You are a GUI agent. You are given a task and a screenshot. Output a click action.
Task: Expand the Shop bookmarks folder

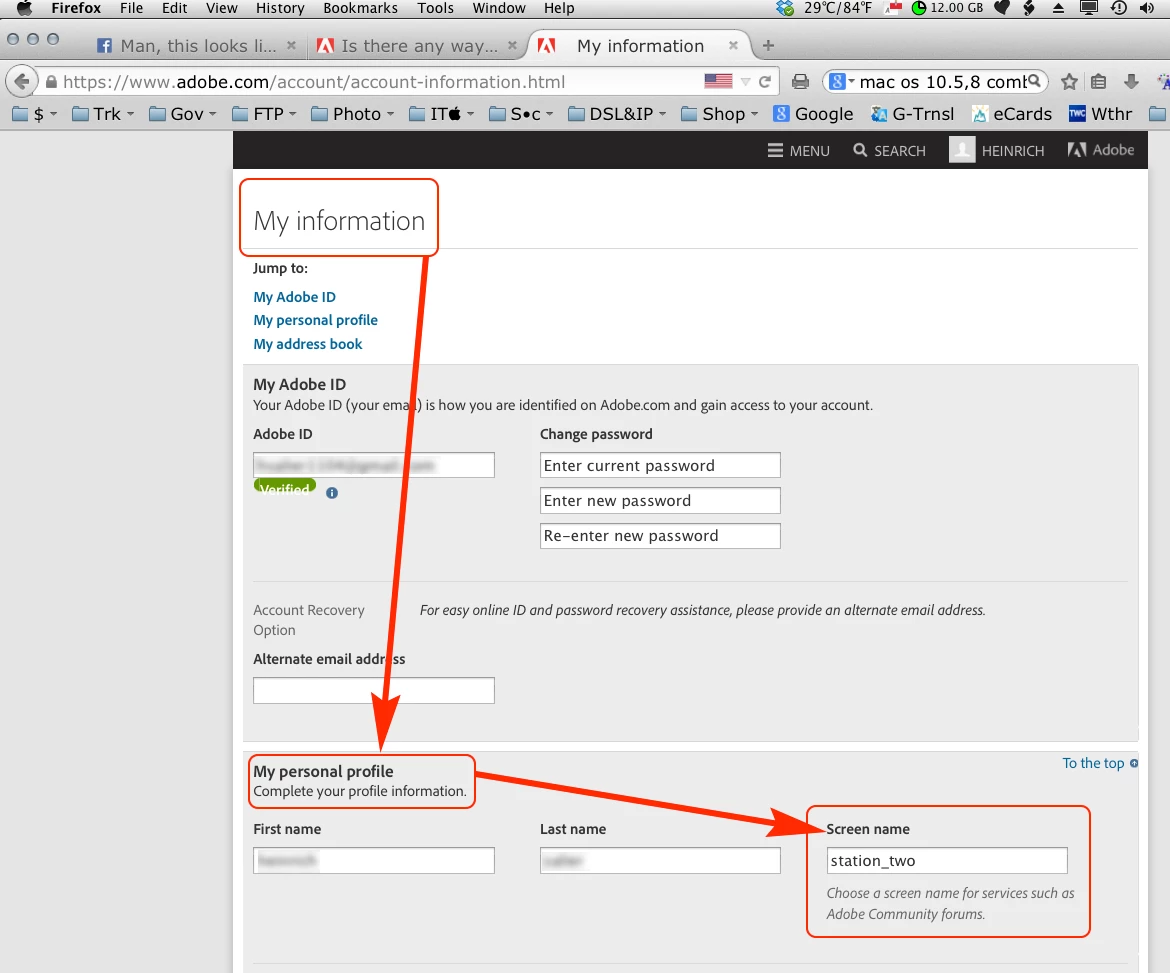719,113
